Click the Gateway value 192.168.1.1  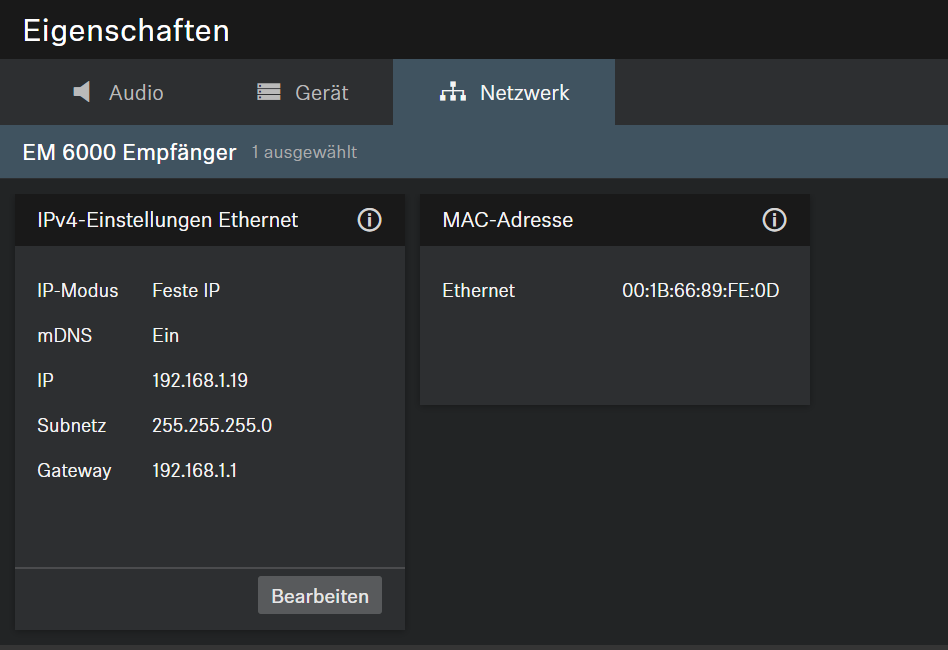click(195, 471)
